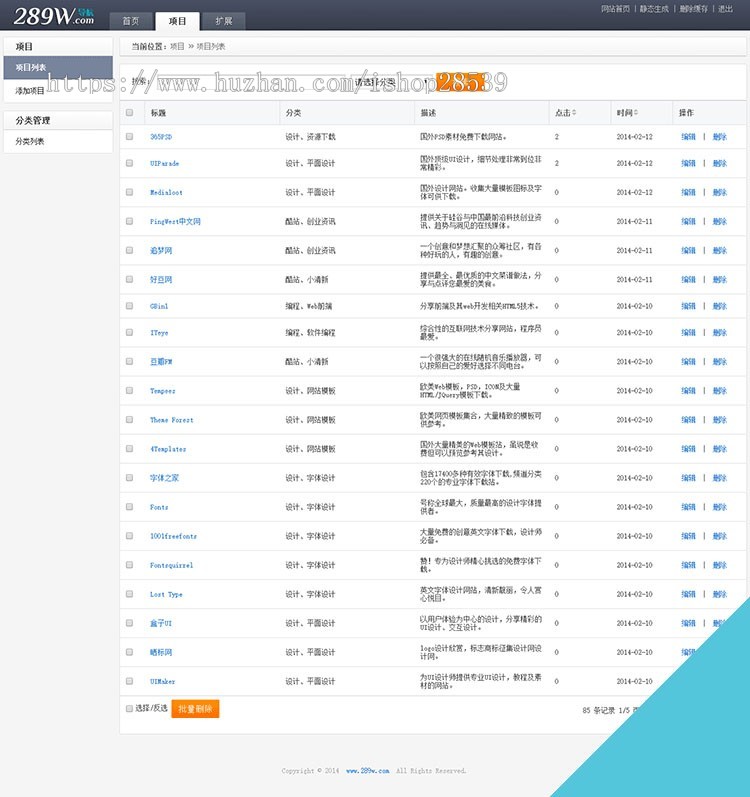
Task: Toggle the 选择/反选 checkbox at bottom
Action: 129,708
